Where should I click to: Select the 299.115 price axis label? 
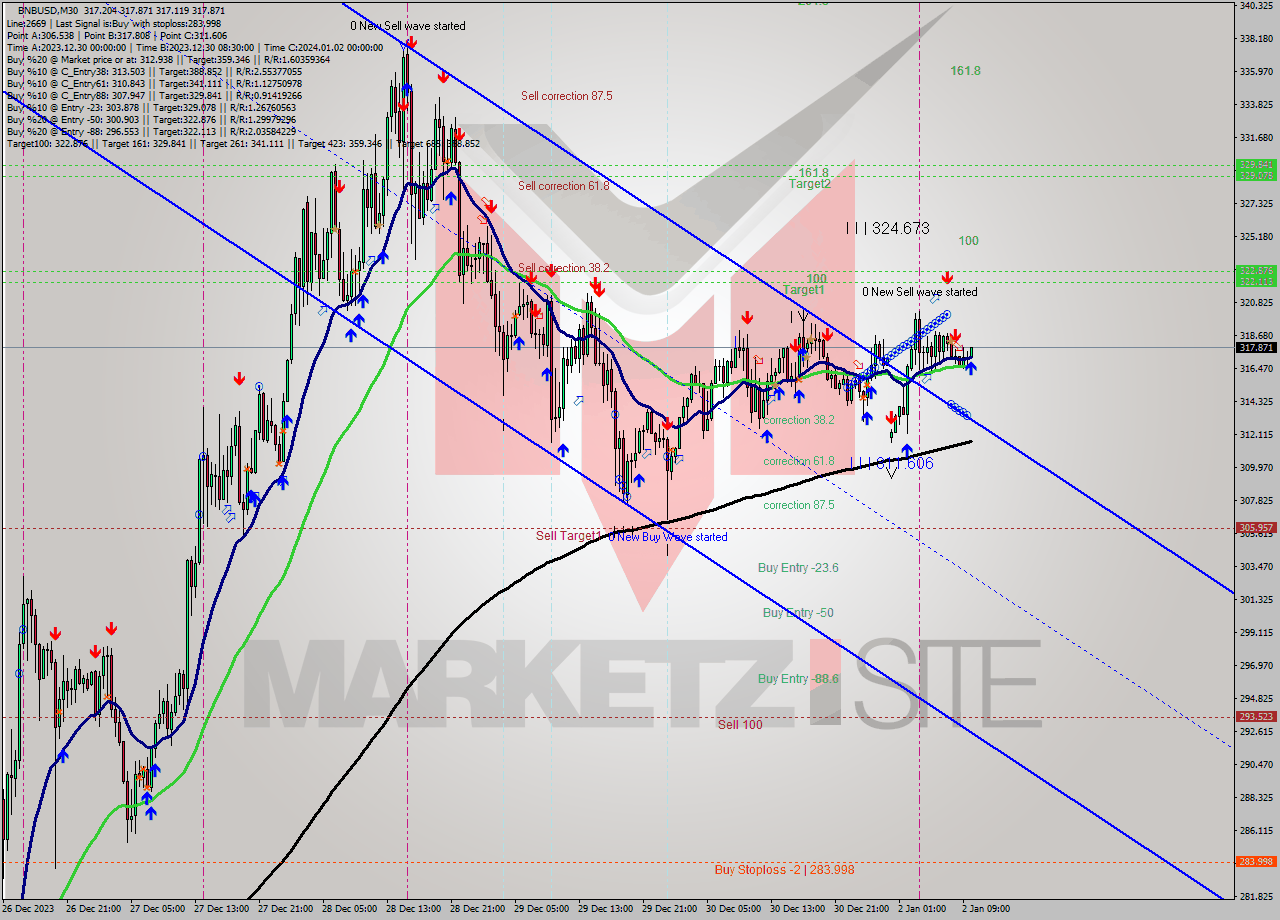1256,632
